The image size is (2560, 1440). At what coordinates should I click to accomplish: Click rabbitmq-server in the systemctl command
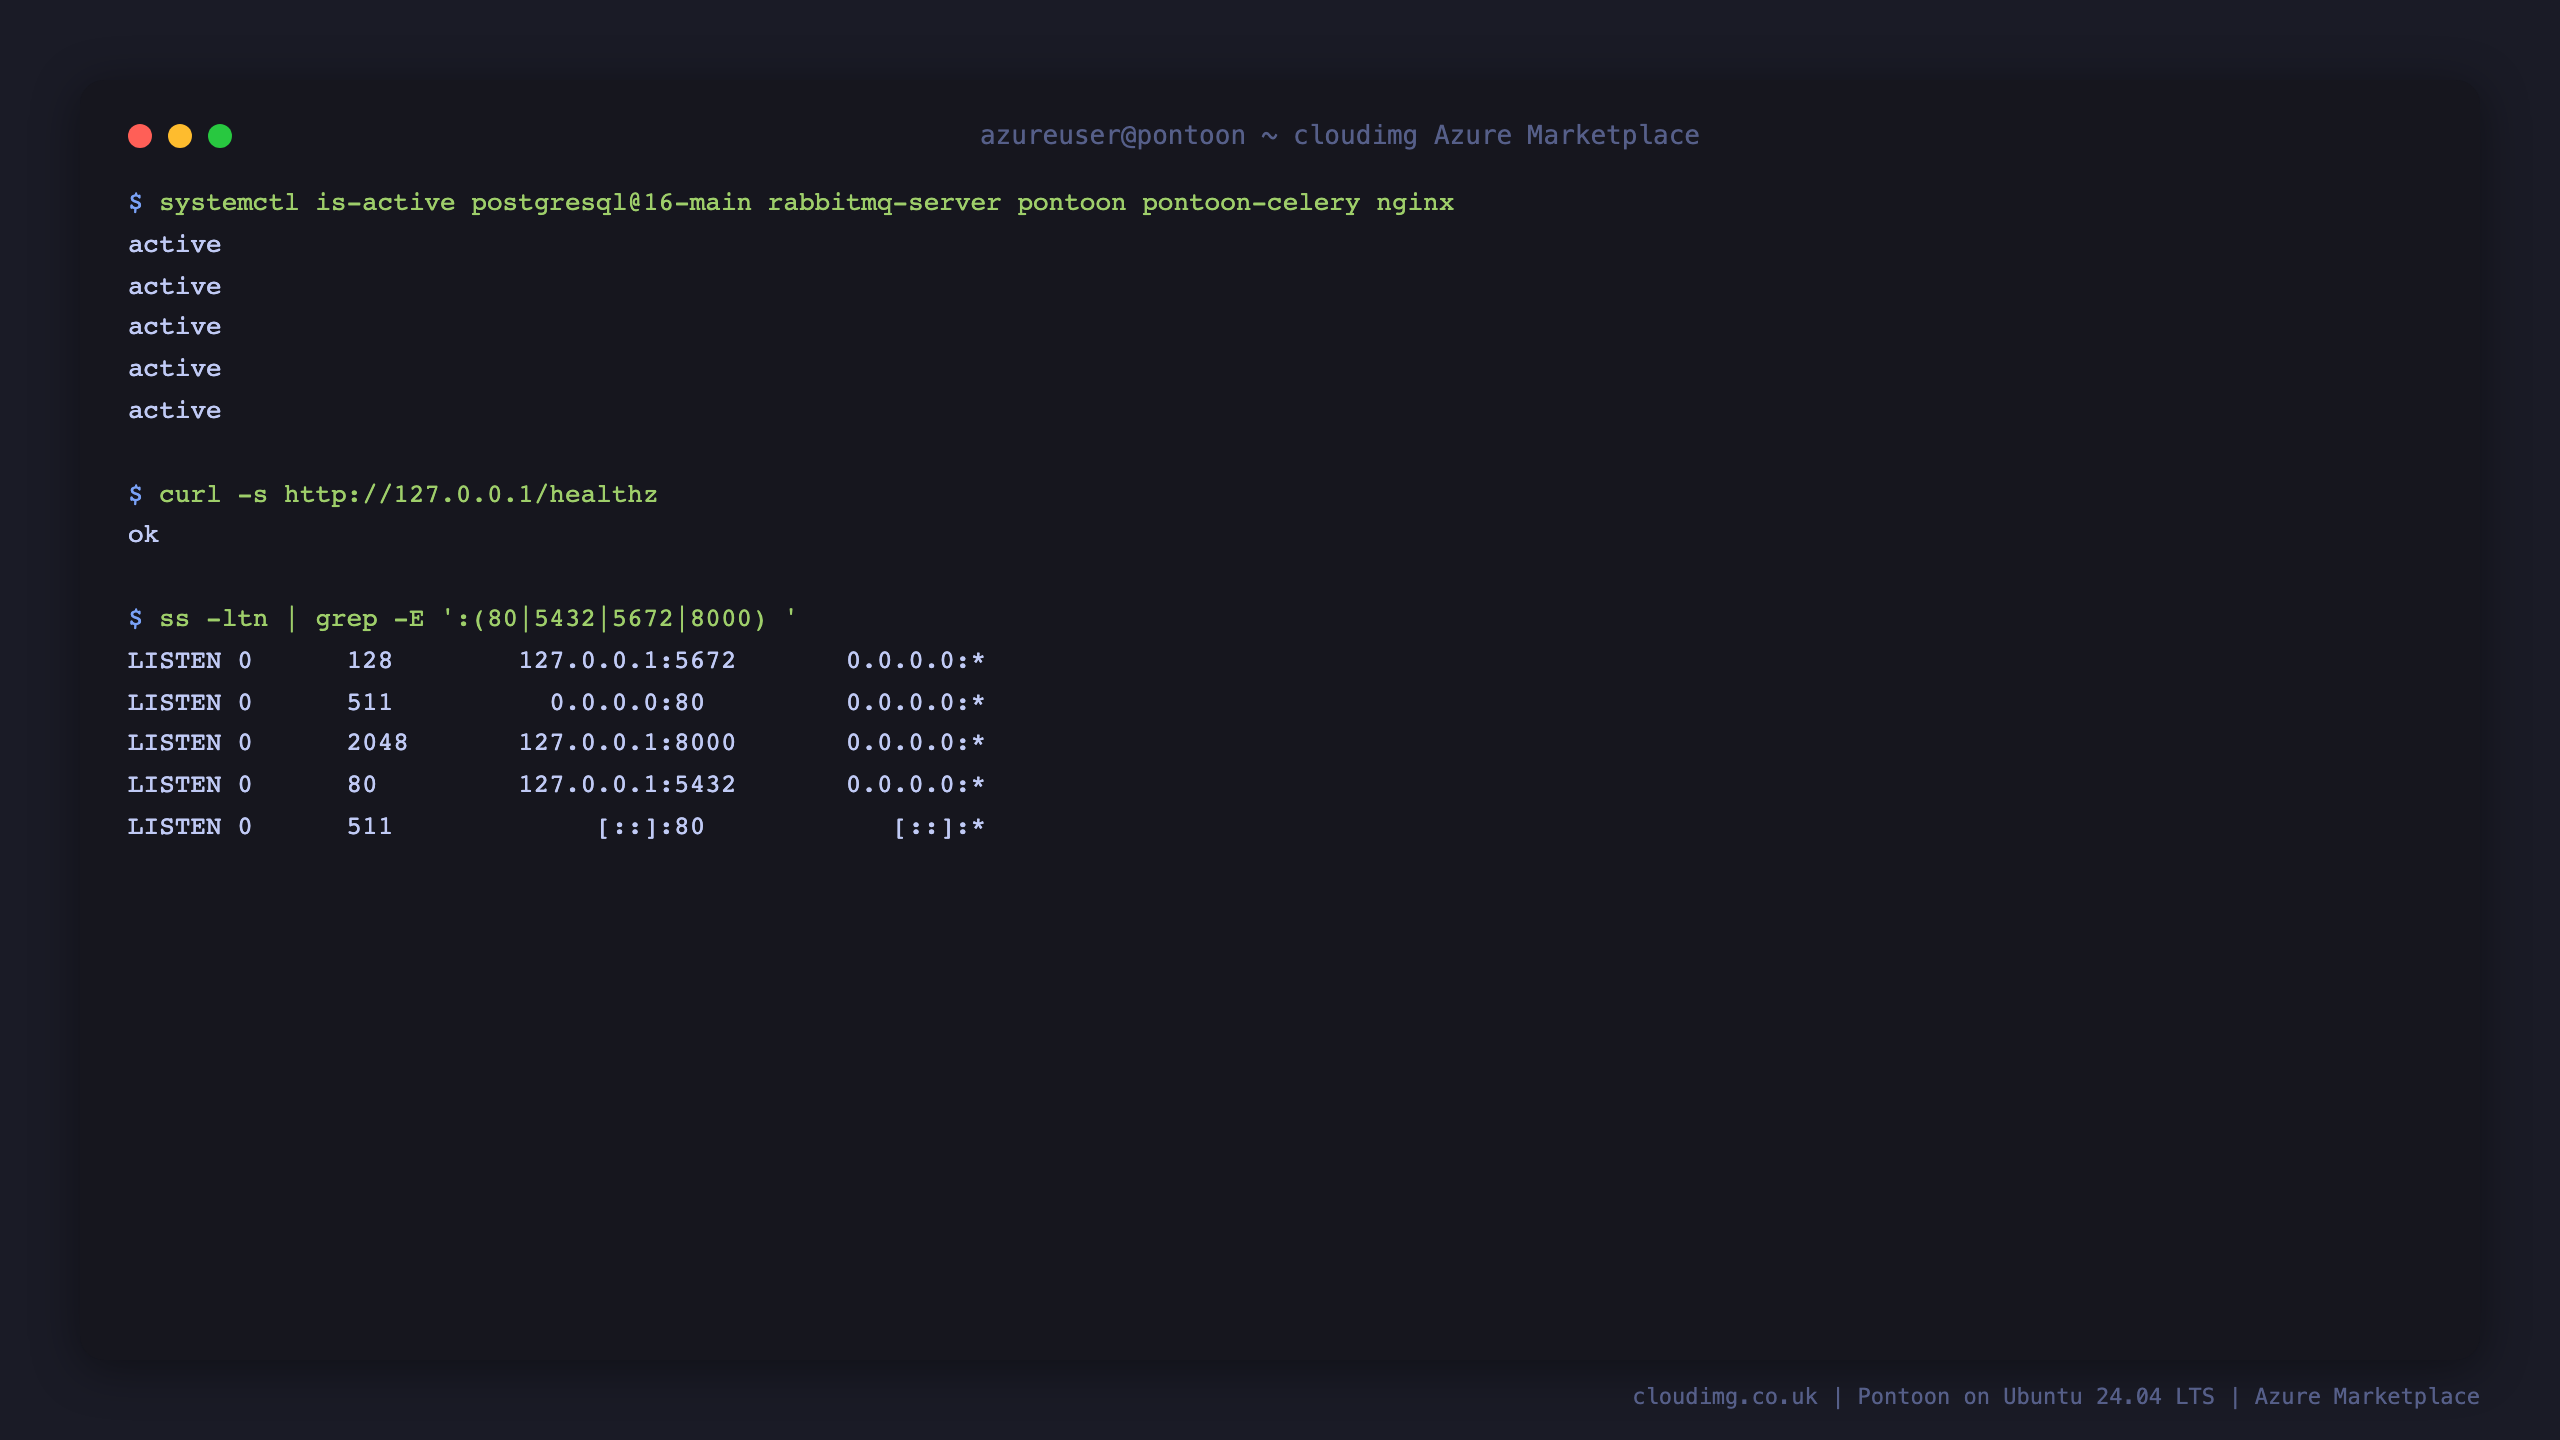(884, 203)
